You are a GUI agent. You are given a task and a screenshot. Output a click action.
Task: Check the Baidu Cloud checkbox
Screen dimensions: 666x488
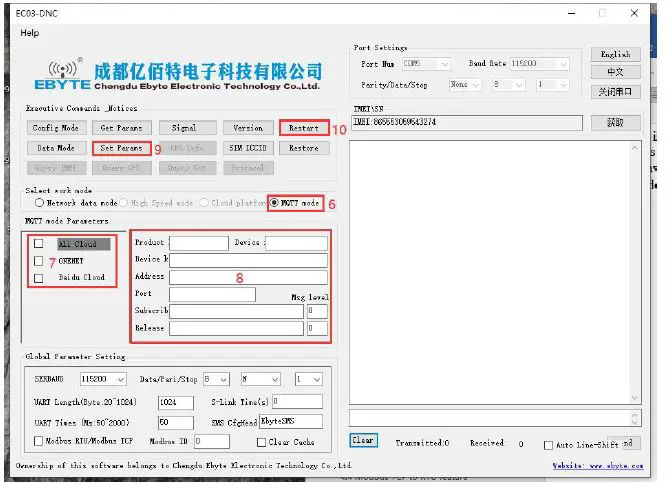[x=39, y=278]
